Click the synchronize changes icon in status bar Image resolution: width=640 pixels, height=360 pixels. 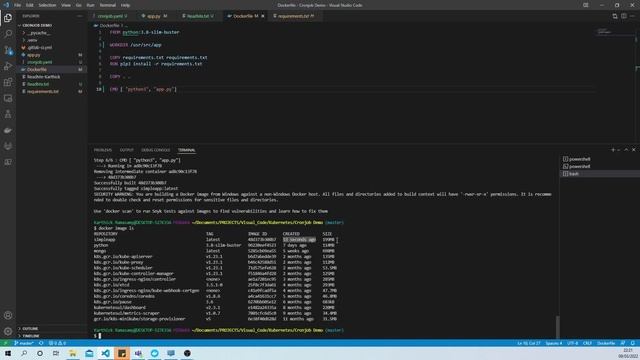(41, 343)
